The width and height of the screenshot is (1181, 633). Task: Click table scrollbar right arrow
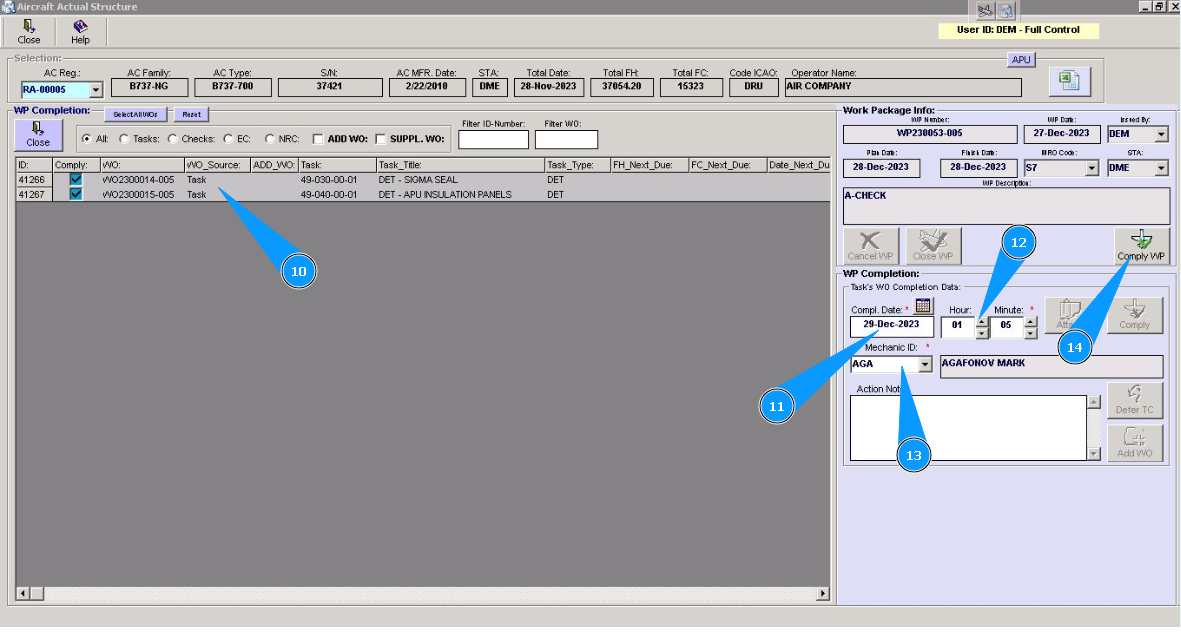coord(822,594)
